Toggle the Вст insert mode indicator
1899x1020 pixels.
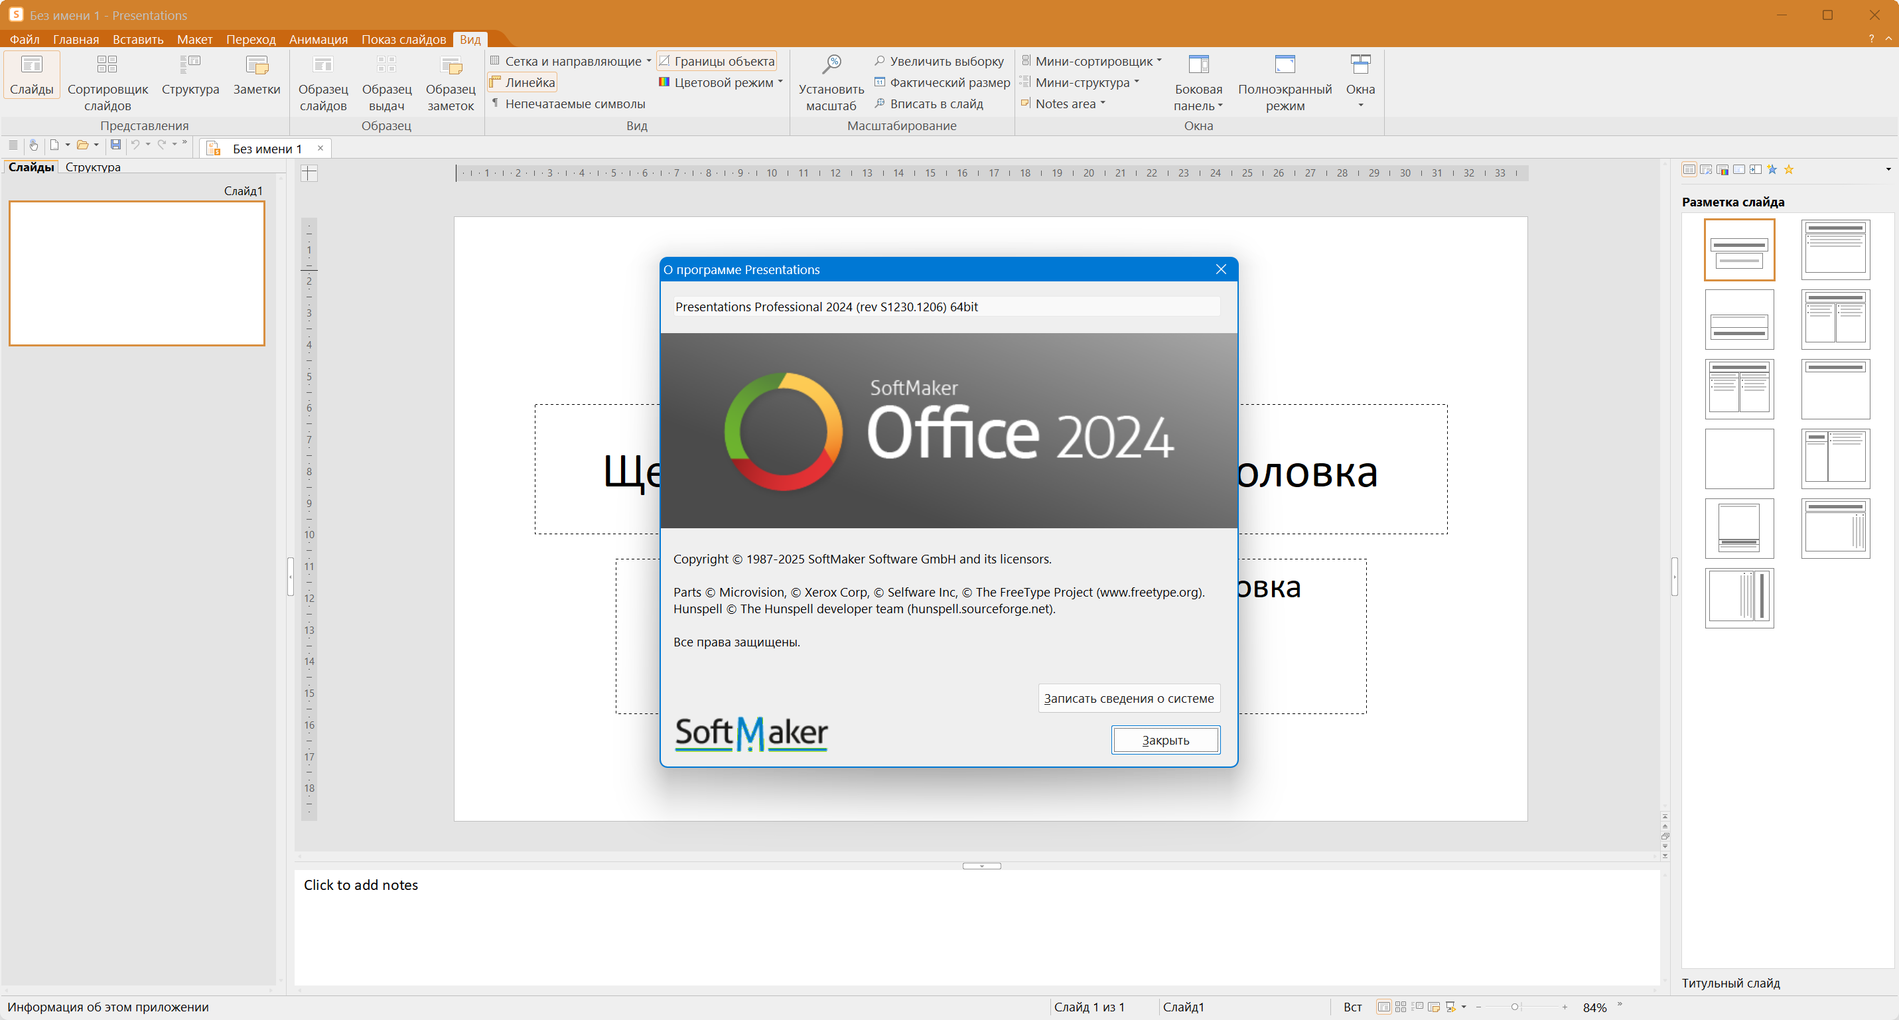[1352, 1007]
